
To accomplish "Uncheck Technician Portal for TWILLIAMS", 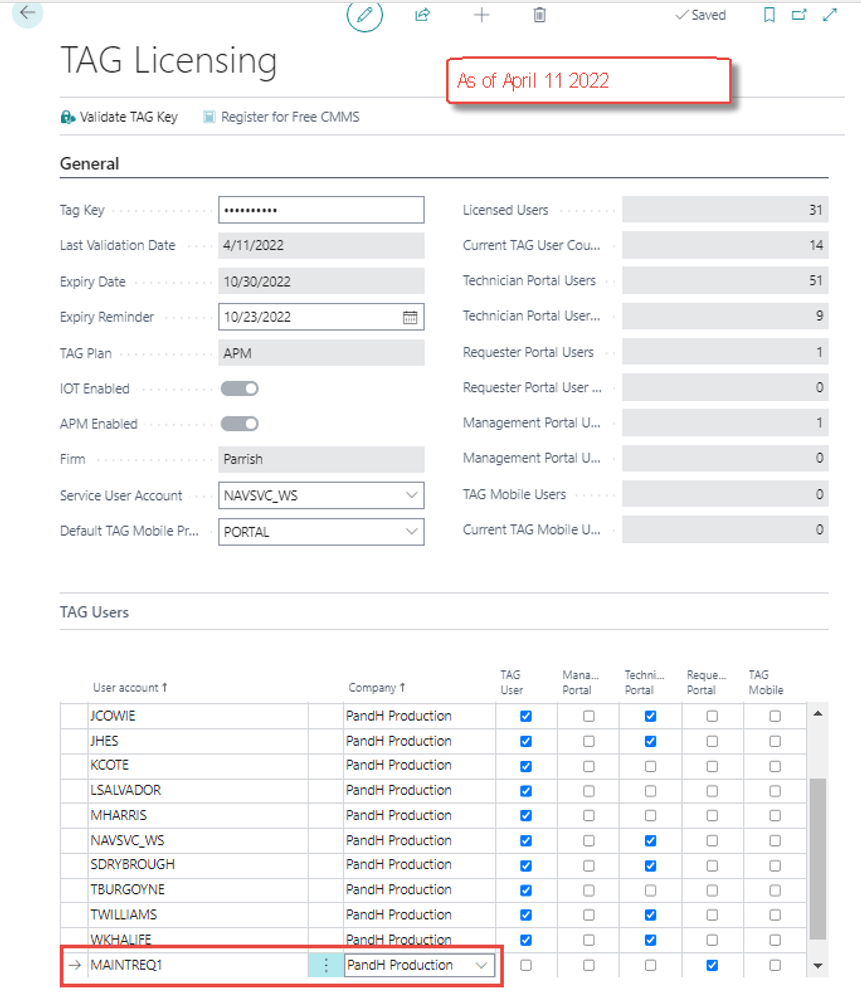I will tap(651, 915).
